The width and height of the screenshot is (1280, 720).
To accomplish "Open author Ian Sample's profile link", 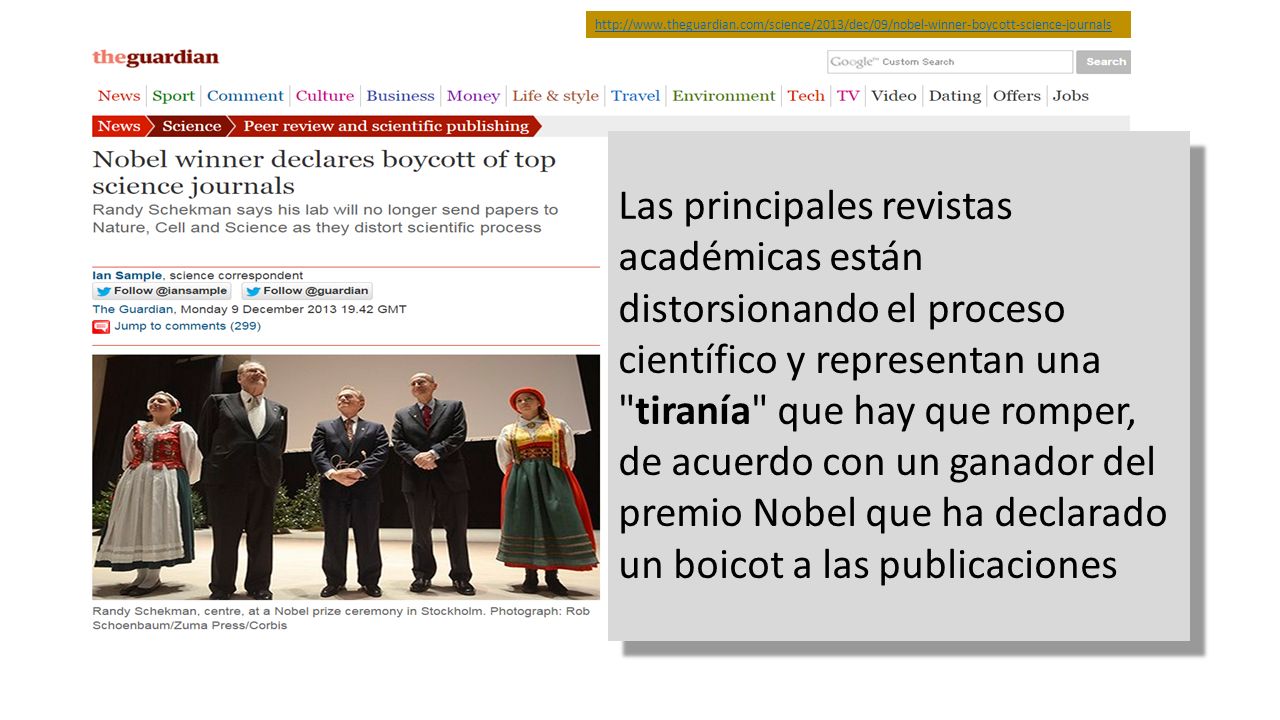I will click(x=129, y=275).
